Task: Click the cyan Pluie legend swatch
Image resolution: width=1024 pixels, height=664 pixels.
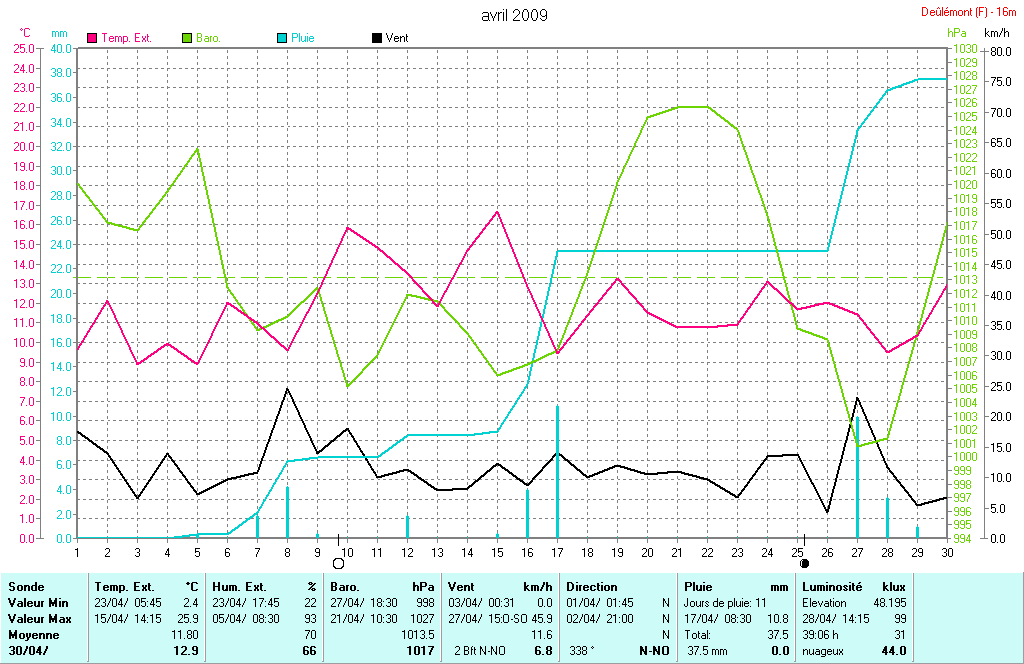Action: coord(281,38)
